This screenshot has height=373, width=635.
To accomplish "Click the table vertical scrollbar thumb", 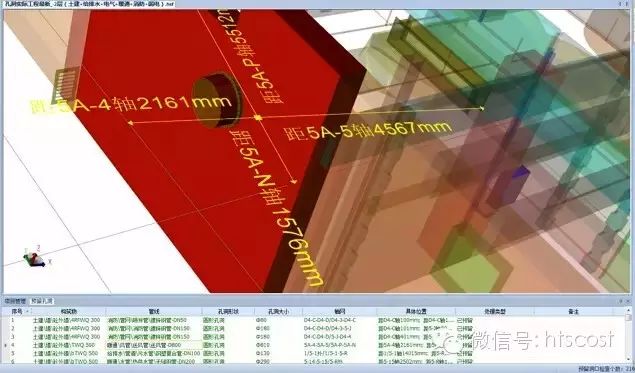I will pyautogui.click(x=628, y=319).
